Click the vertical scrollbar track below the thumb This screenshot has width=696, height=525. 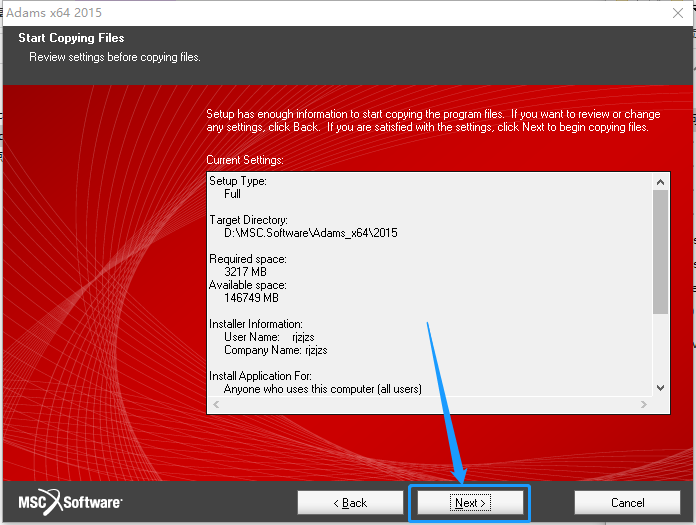coord(660,347)
